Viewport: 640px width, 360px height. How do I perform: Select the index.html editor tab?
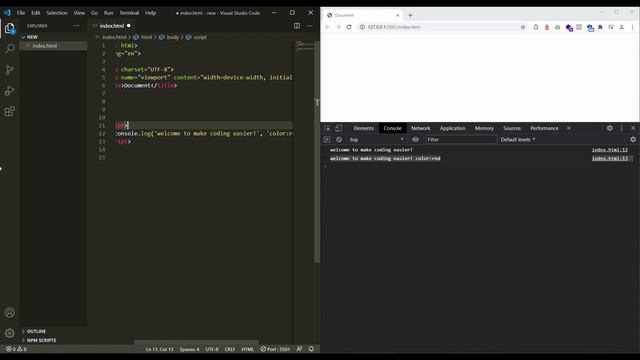111,26
